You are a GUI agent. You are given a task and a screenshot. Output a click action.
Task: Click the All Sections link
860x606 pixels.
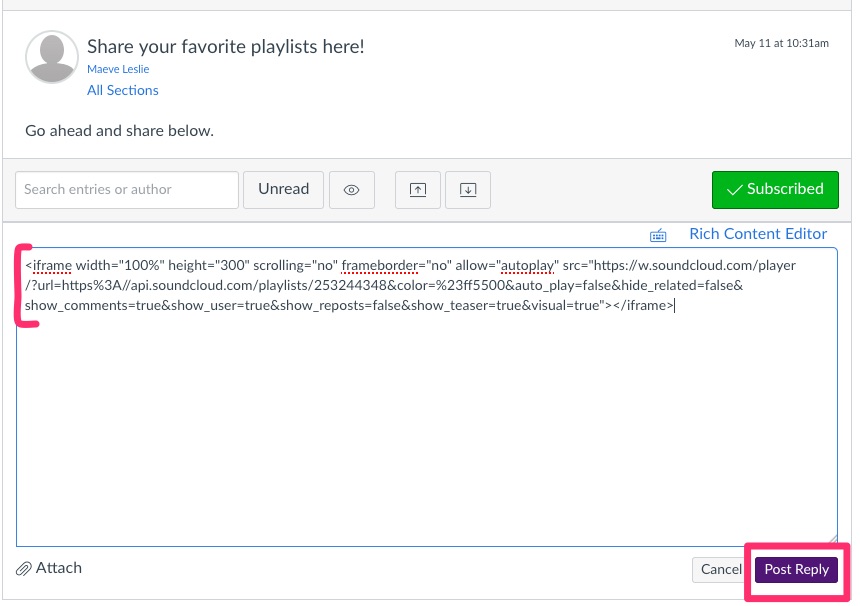click(x=123, y=90)
